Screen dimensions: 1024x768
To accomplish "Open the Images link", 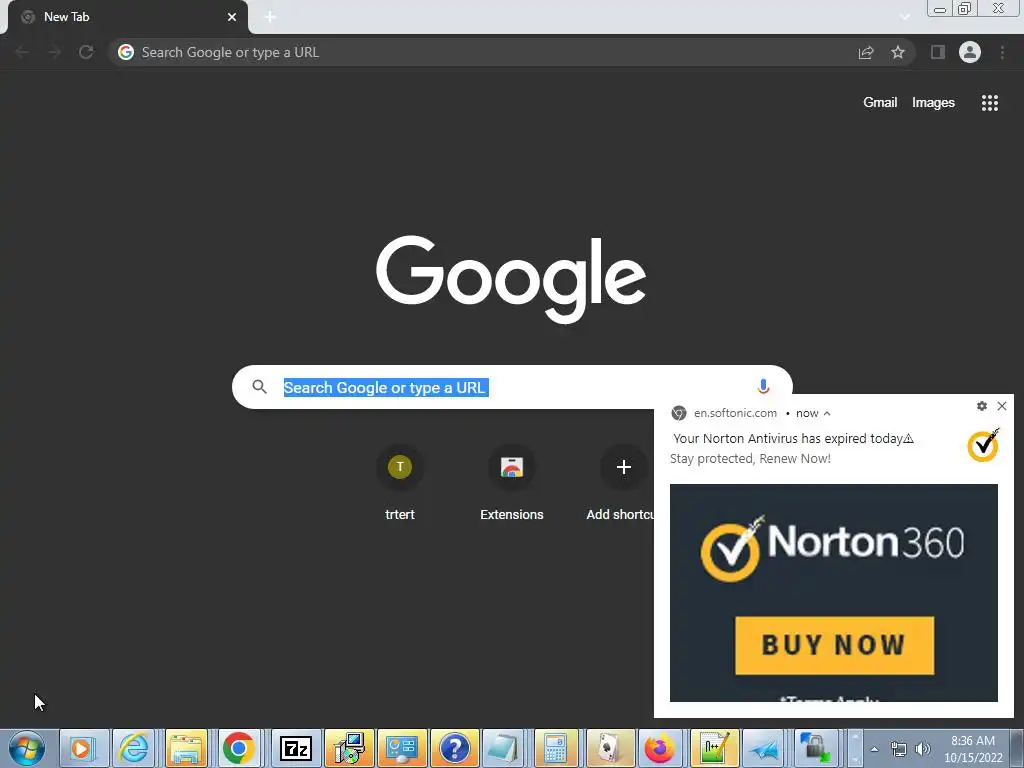I will click(933, 103).
